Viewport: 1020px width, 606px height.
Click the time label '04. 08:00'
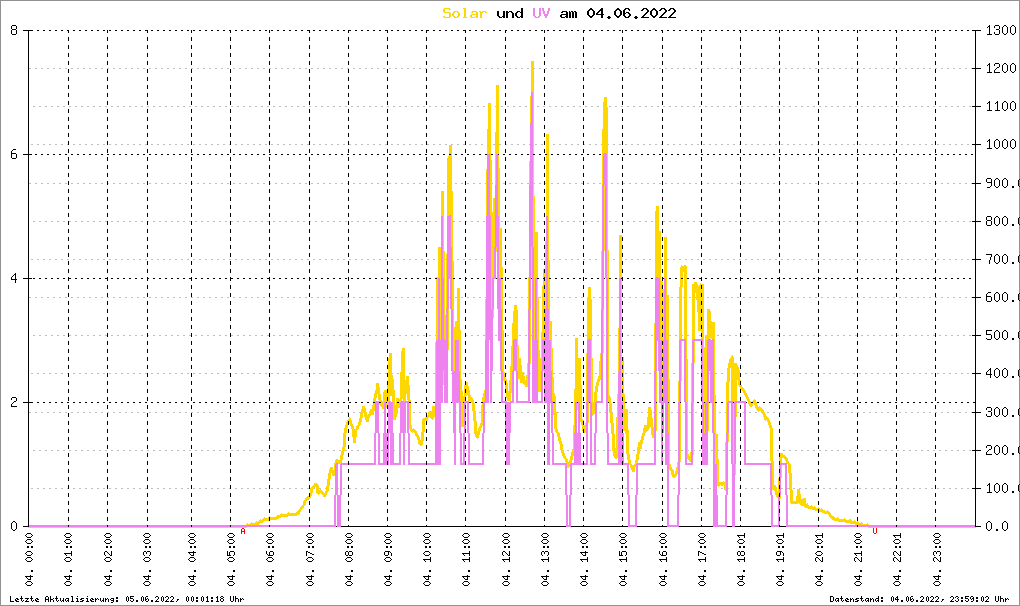(x=349, y=559)
